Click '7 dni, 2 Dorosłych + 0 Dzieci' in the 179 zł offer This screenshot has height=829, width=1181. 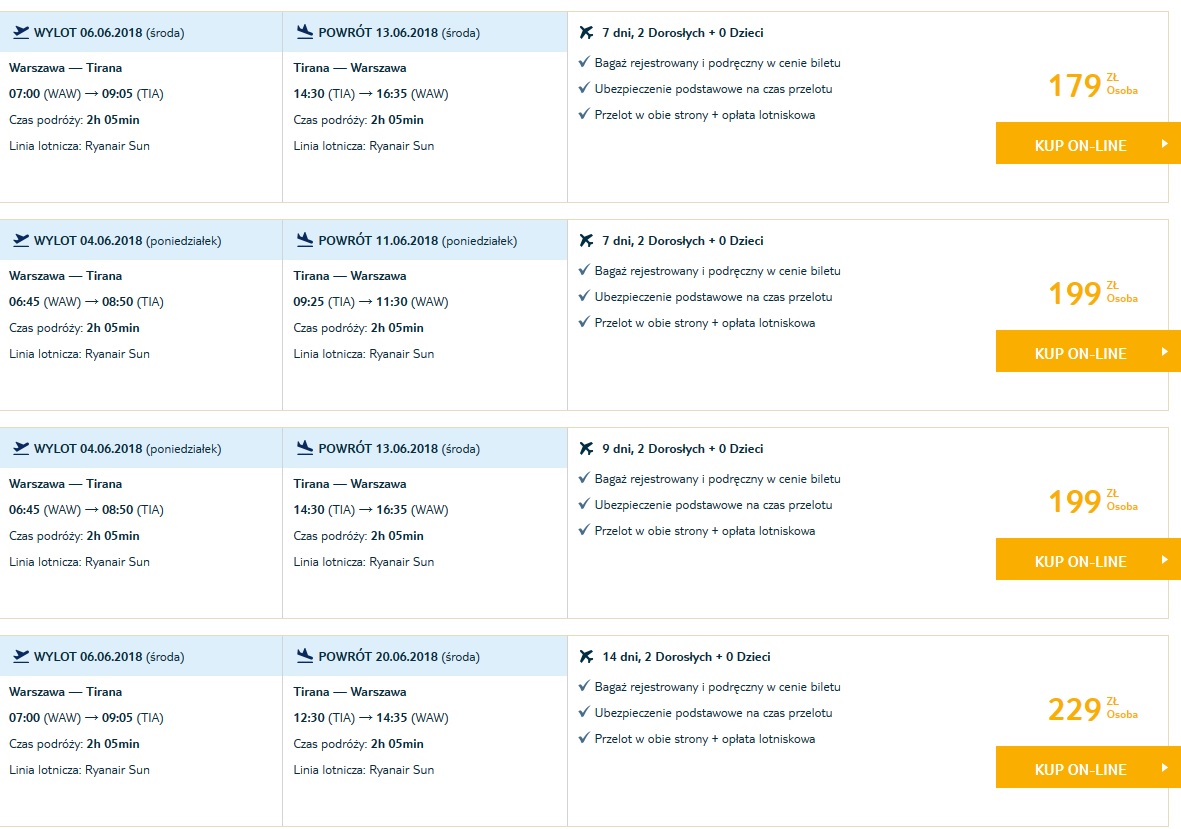tap(682, 32)
